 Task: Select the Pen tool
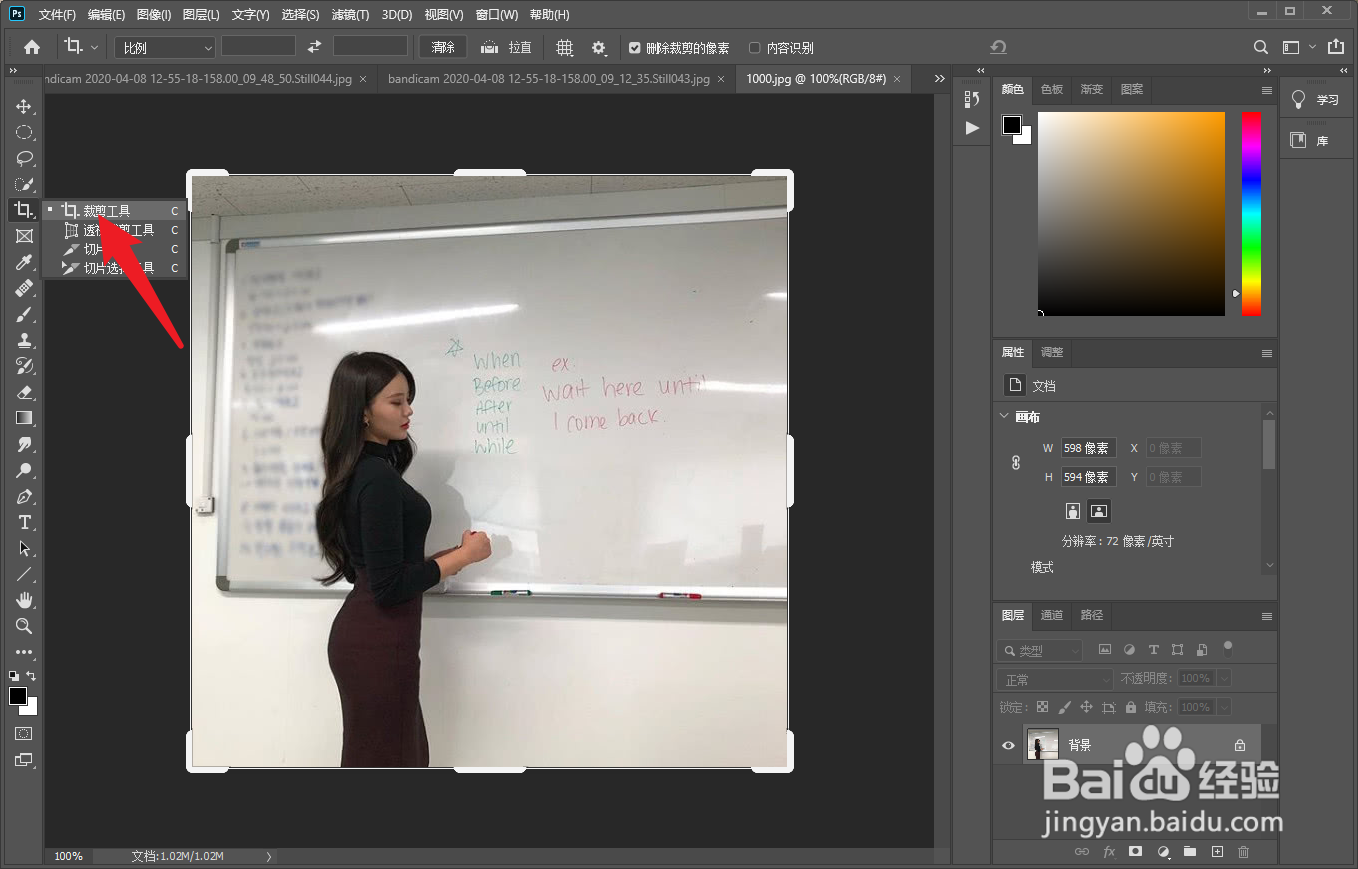[24, 496]
